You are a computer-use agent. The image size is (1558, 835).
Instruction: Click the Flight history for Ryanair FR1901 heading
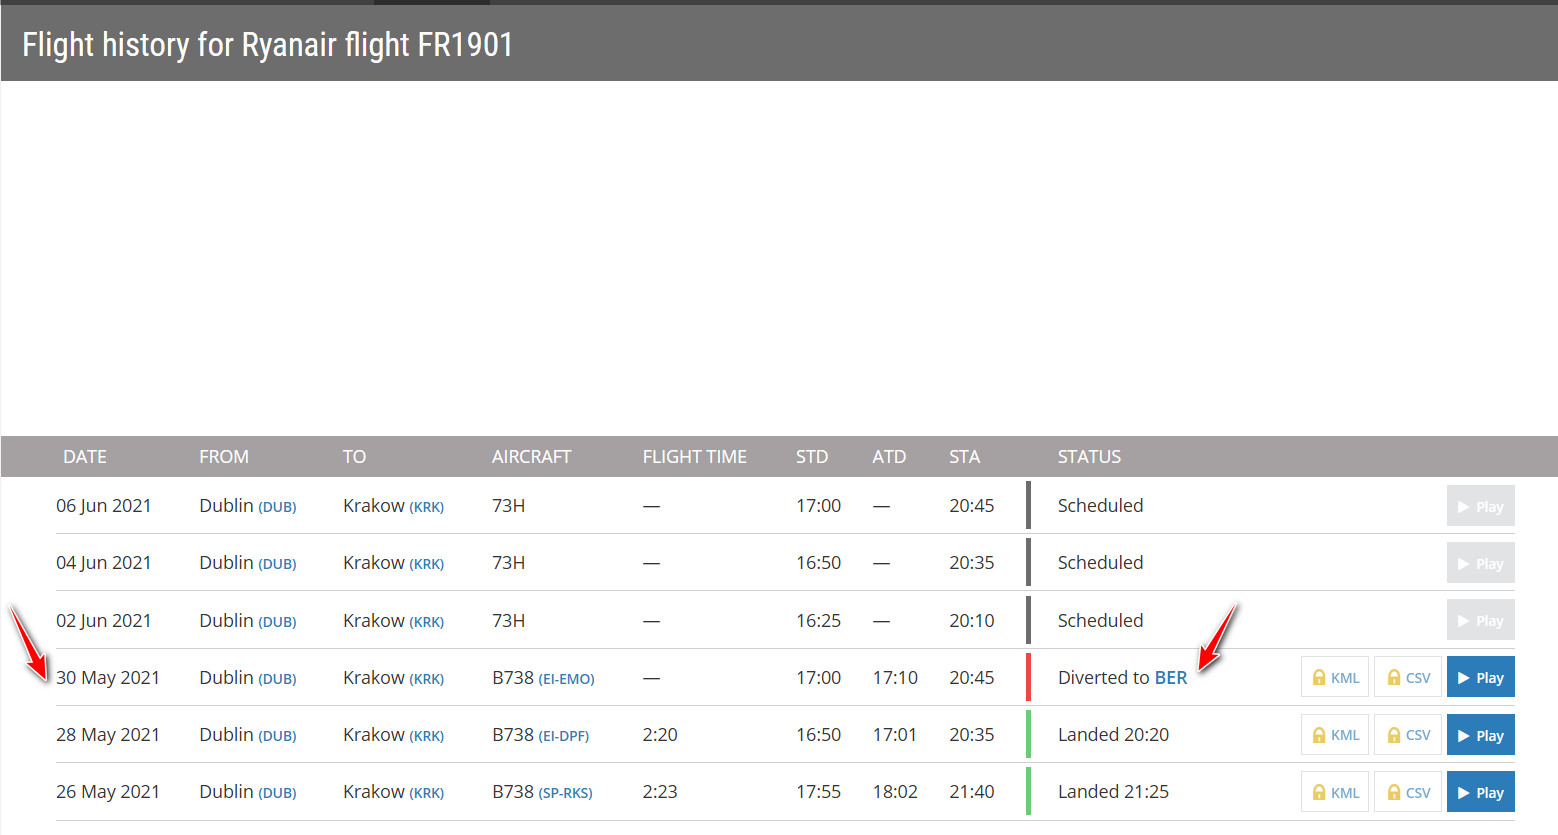pos(268,45)
